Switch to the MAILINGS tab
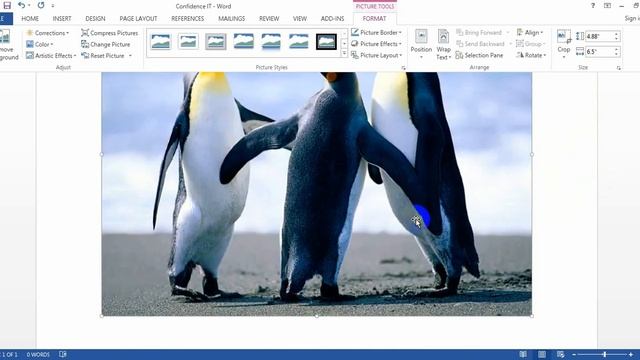Screen dimensions: 640x360 click(231, 19)
